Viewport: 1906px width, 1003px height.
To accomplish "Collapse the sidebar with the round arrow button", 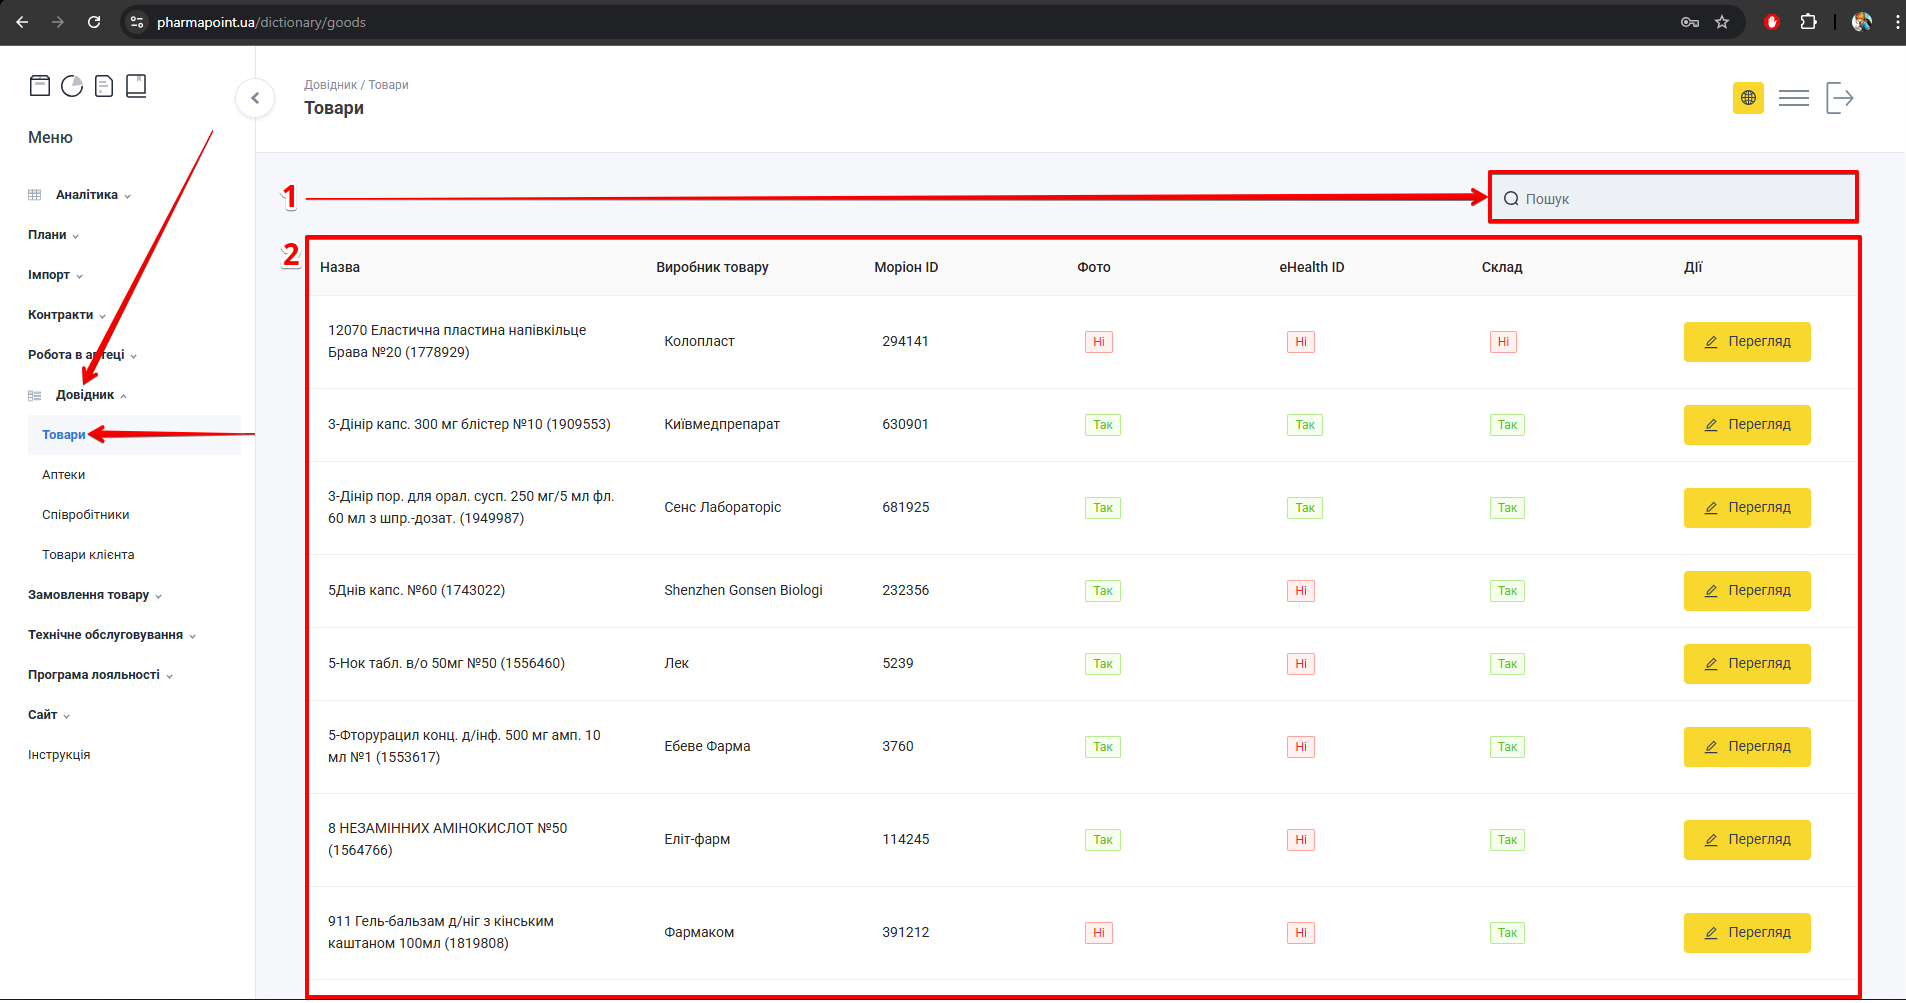I will (255, 98).
